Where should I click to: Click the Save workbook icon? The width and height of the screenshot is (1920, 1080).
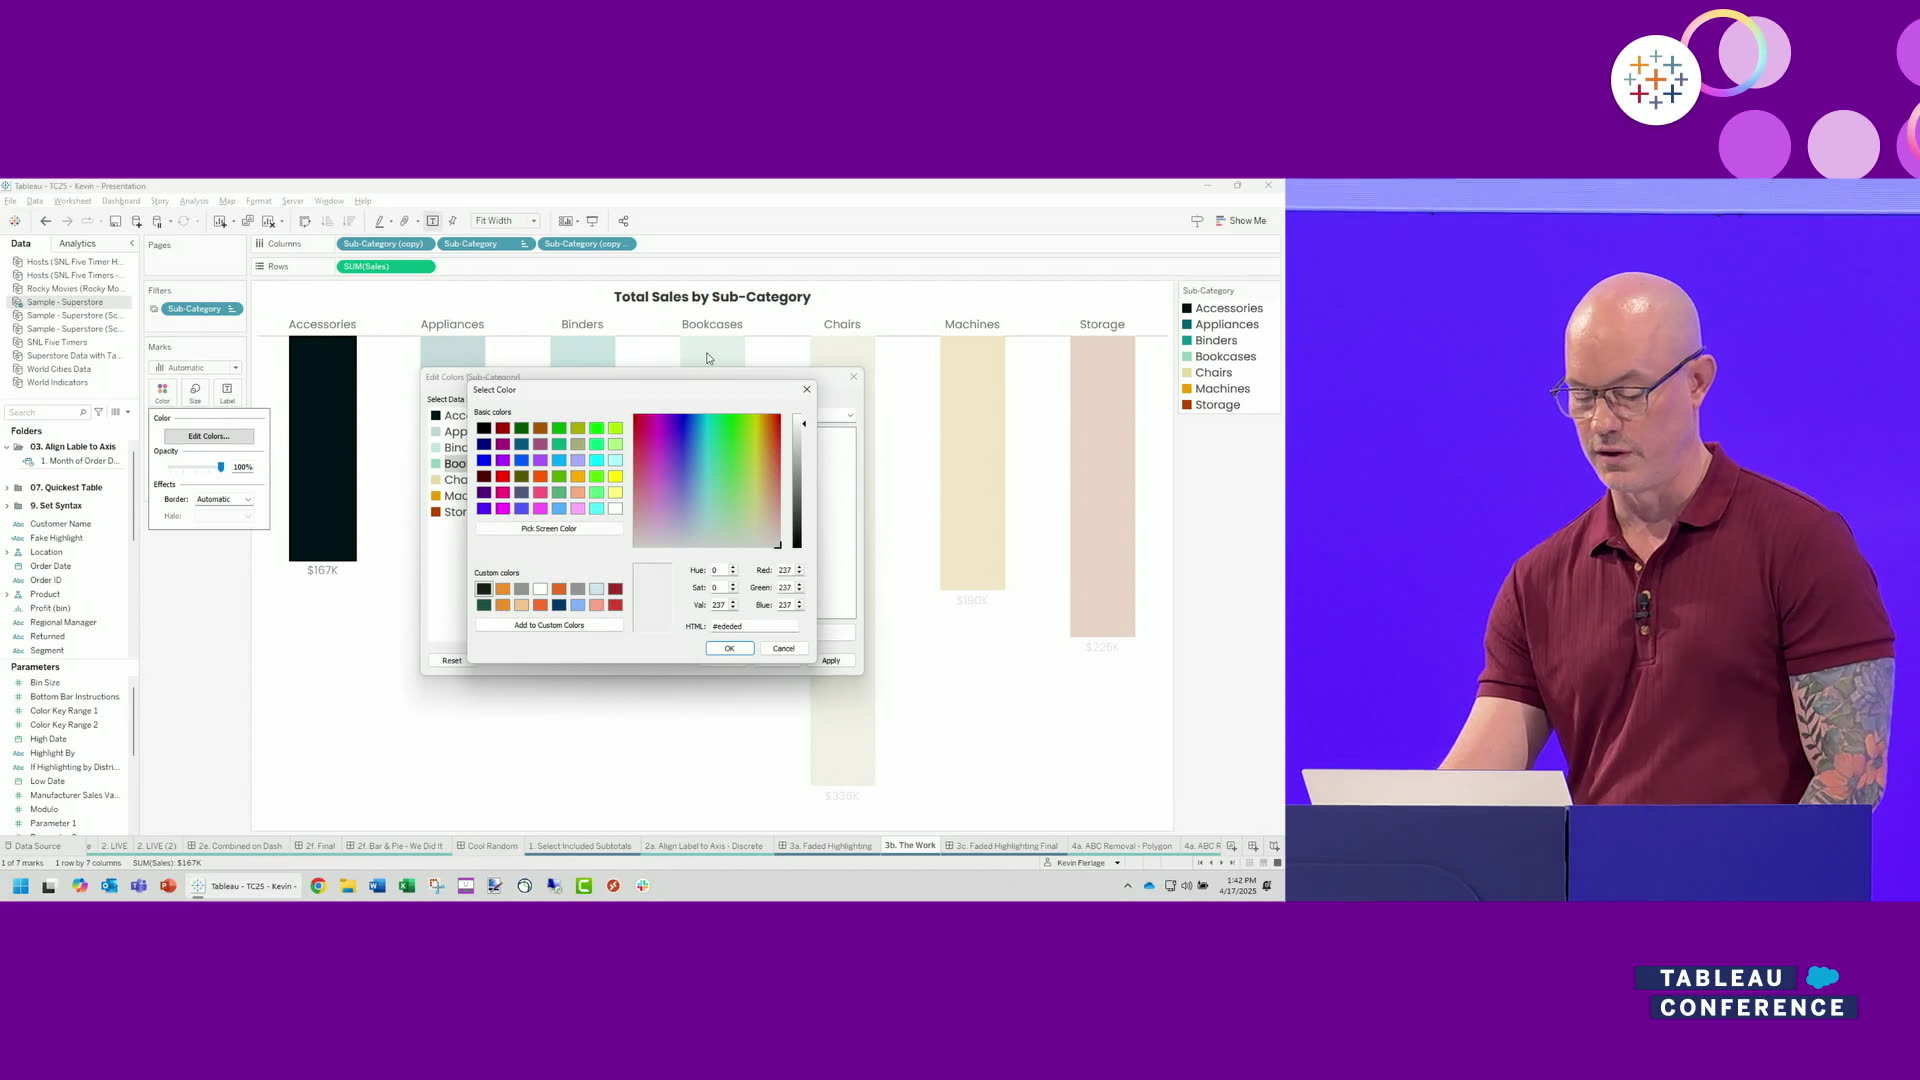tap(115, 221)
